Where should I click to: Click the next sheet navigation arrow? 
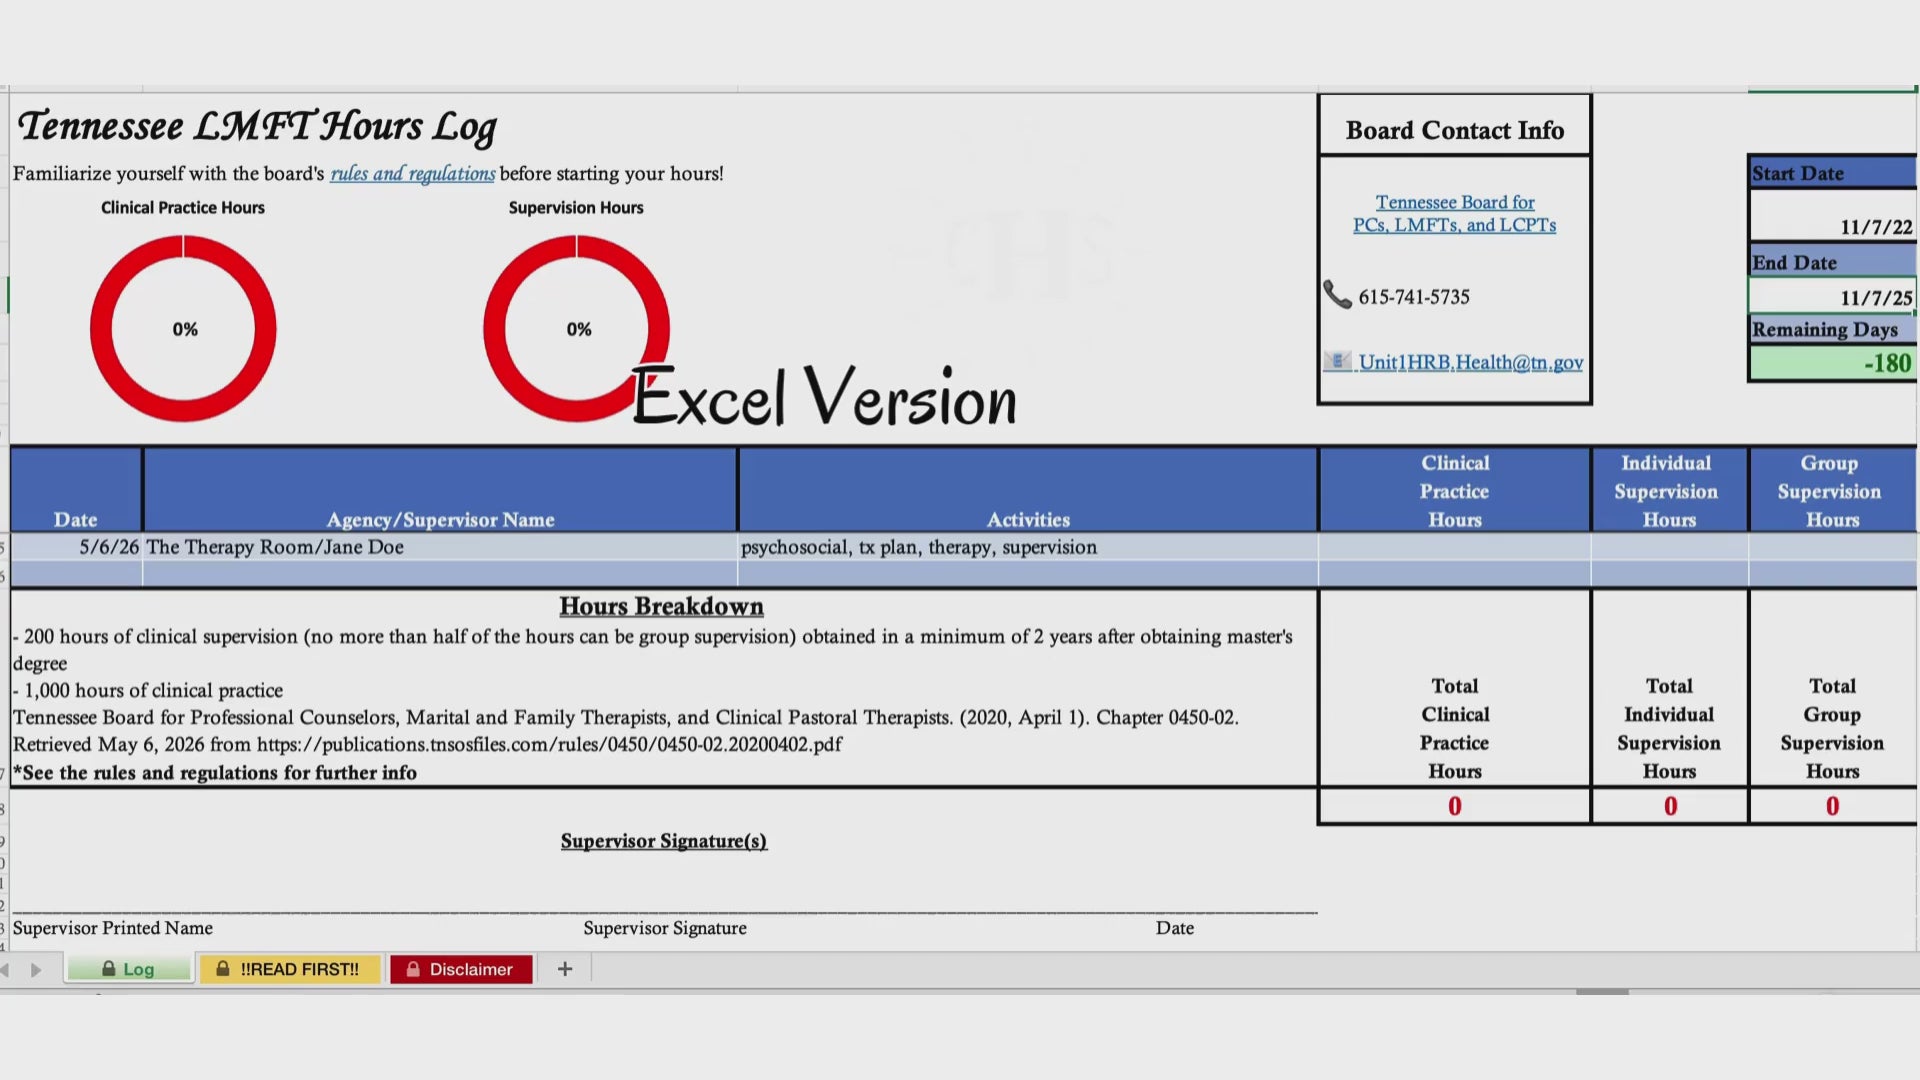(36, 970)
